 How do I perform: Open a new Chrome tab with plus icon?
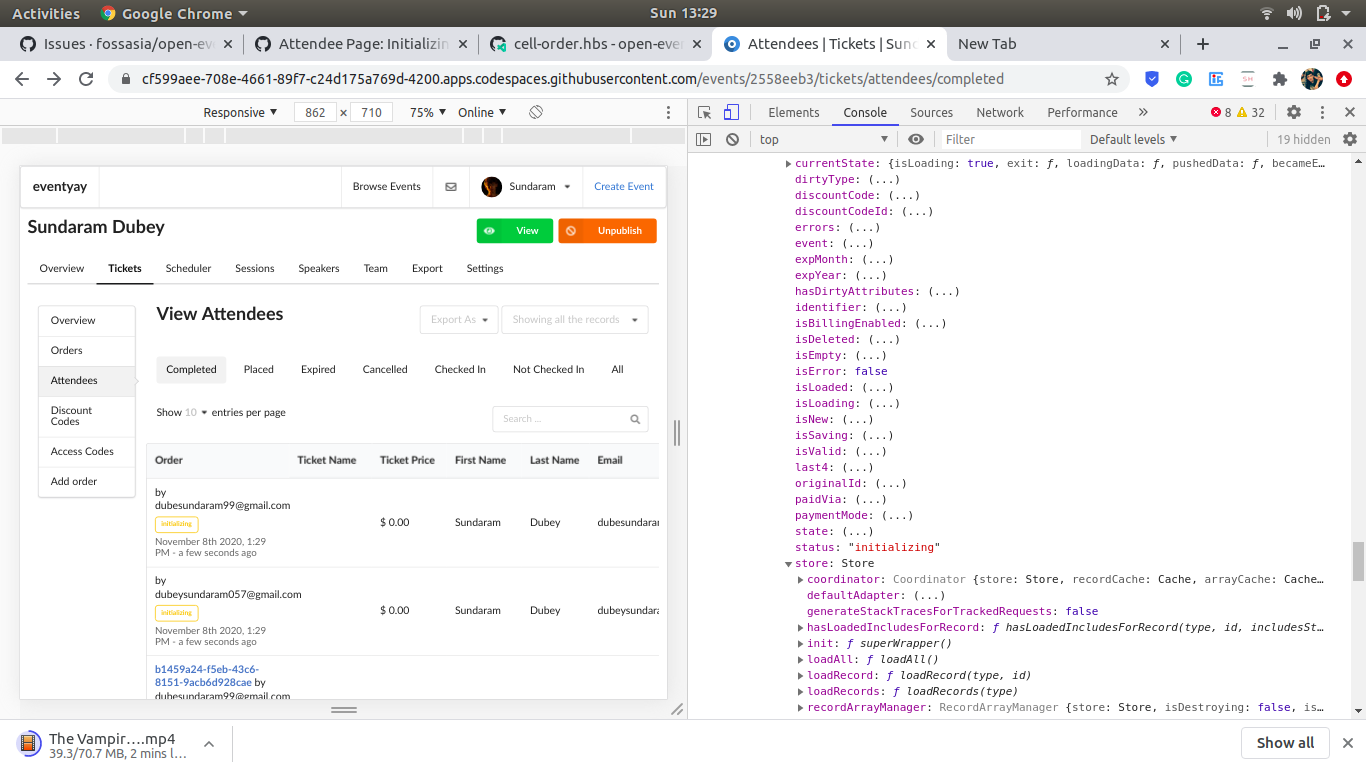(x=1203, y=44)
